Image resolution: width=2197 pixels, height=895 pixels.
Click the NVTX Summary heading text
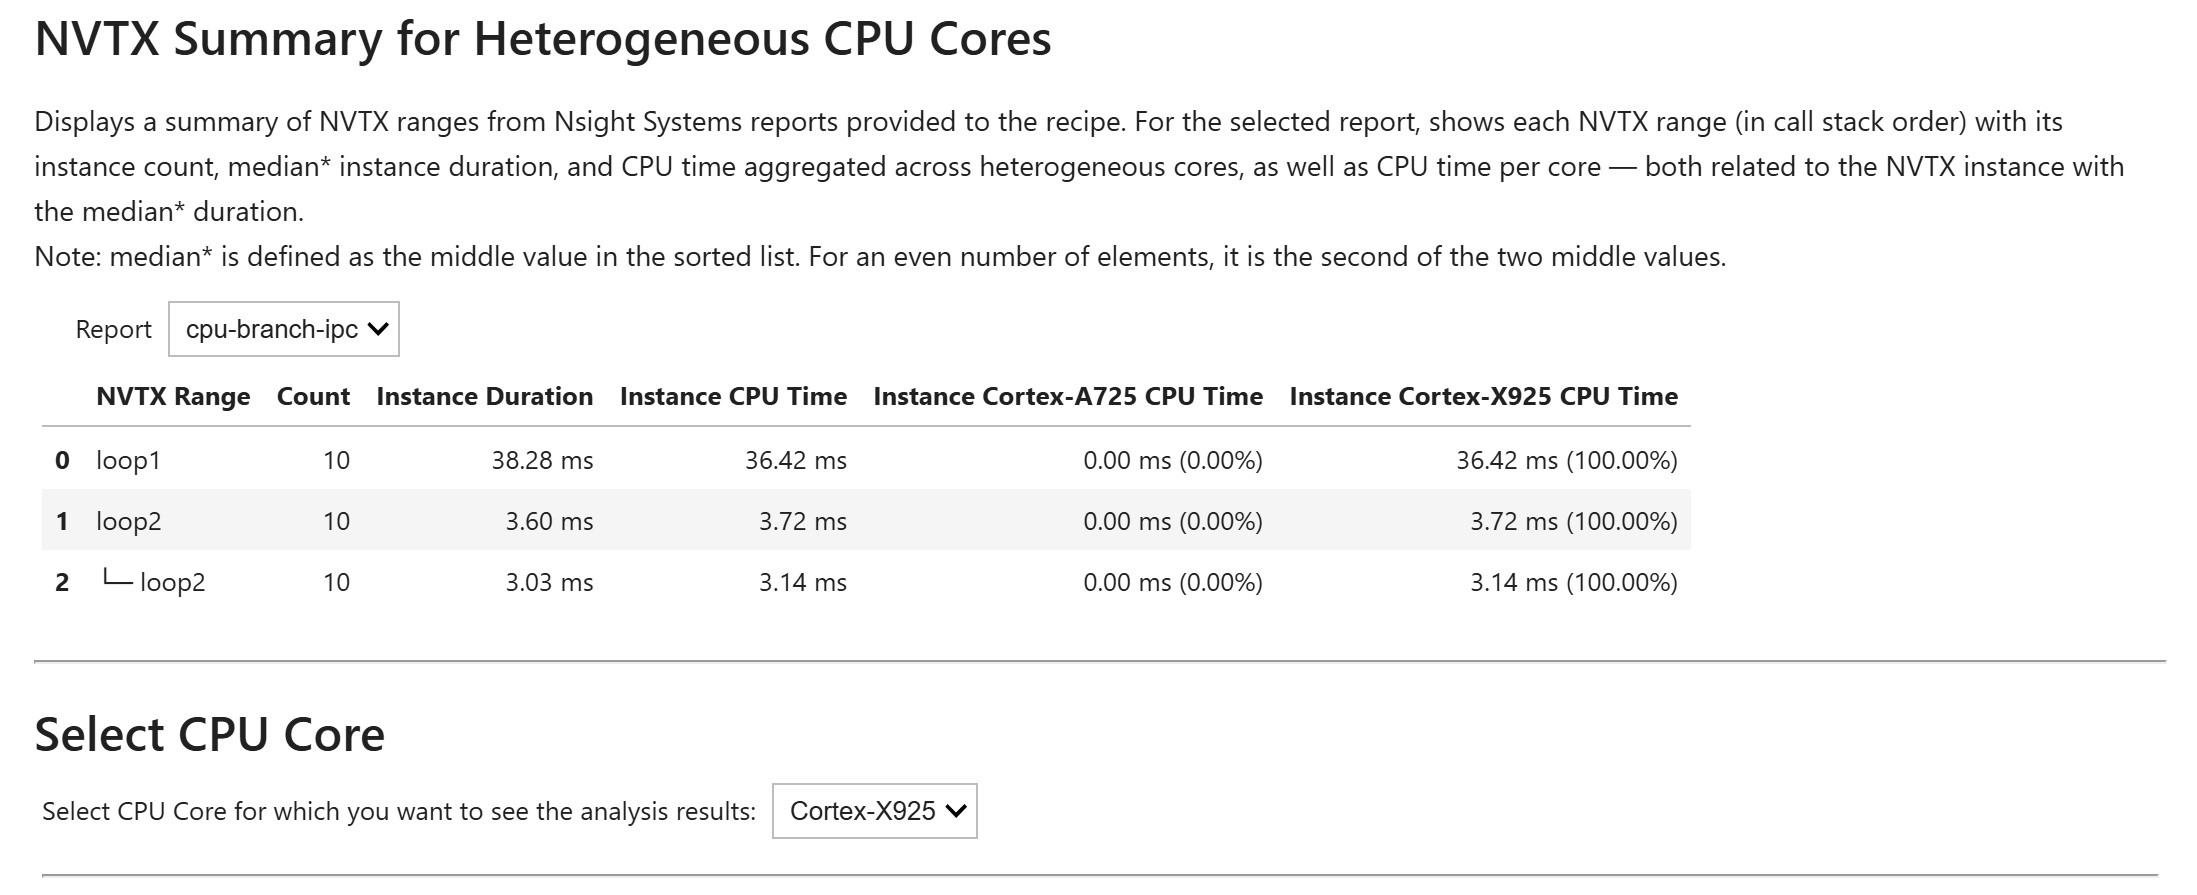pos(543,40)
